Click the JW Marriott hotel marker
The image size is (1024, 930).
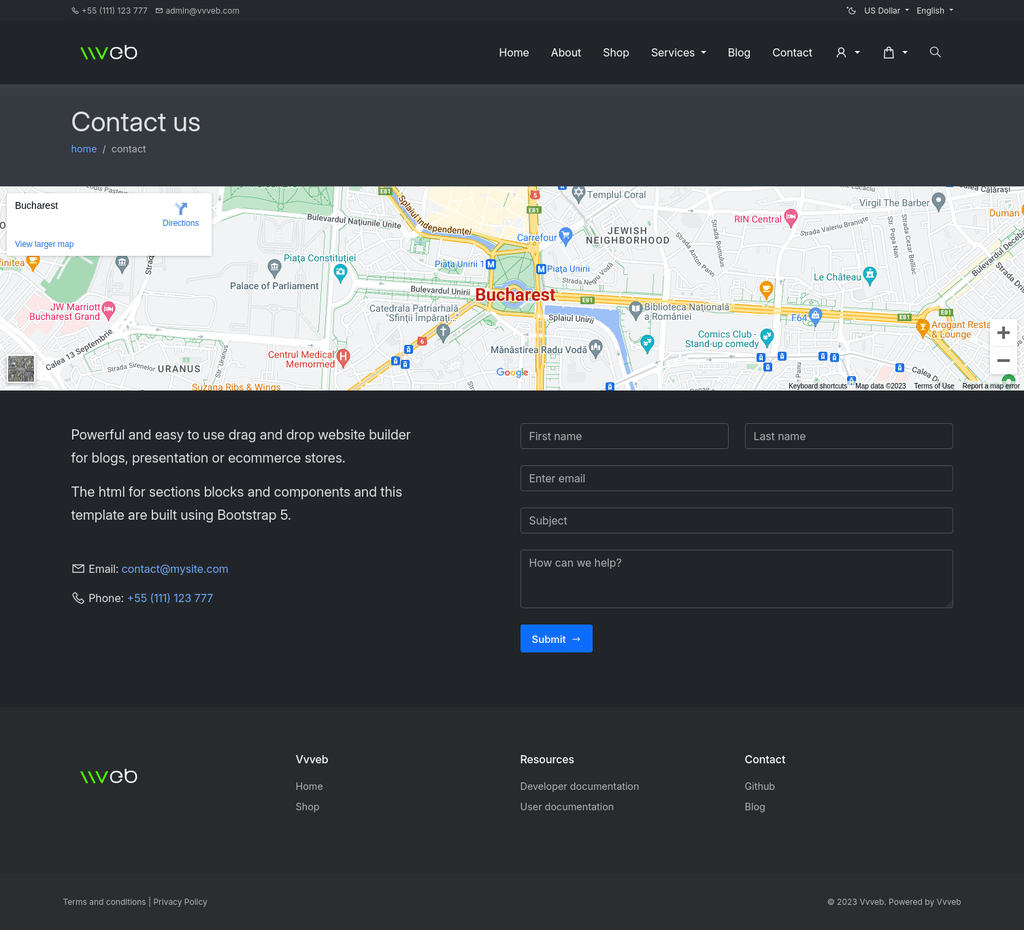click(x=108, y=310)
